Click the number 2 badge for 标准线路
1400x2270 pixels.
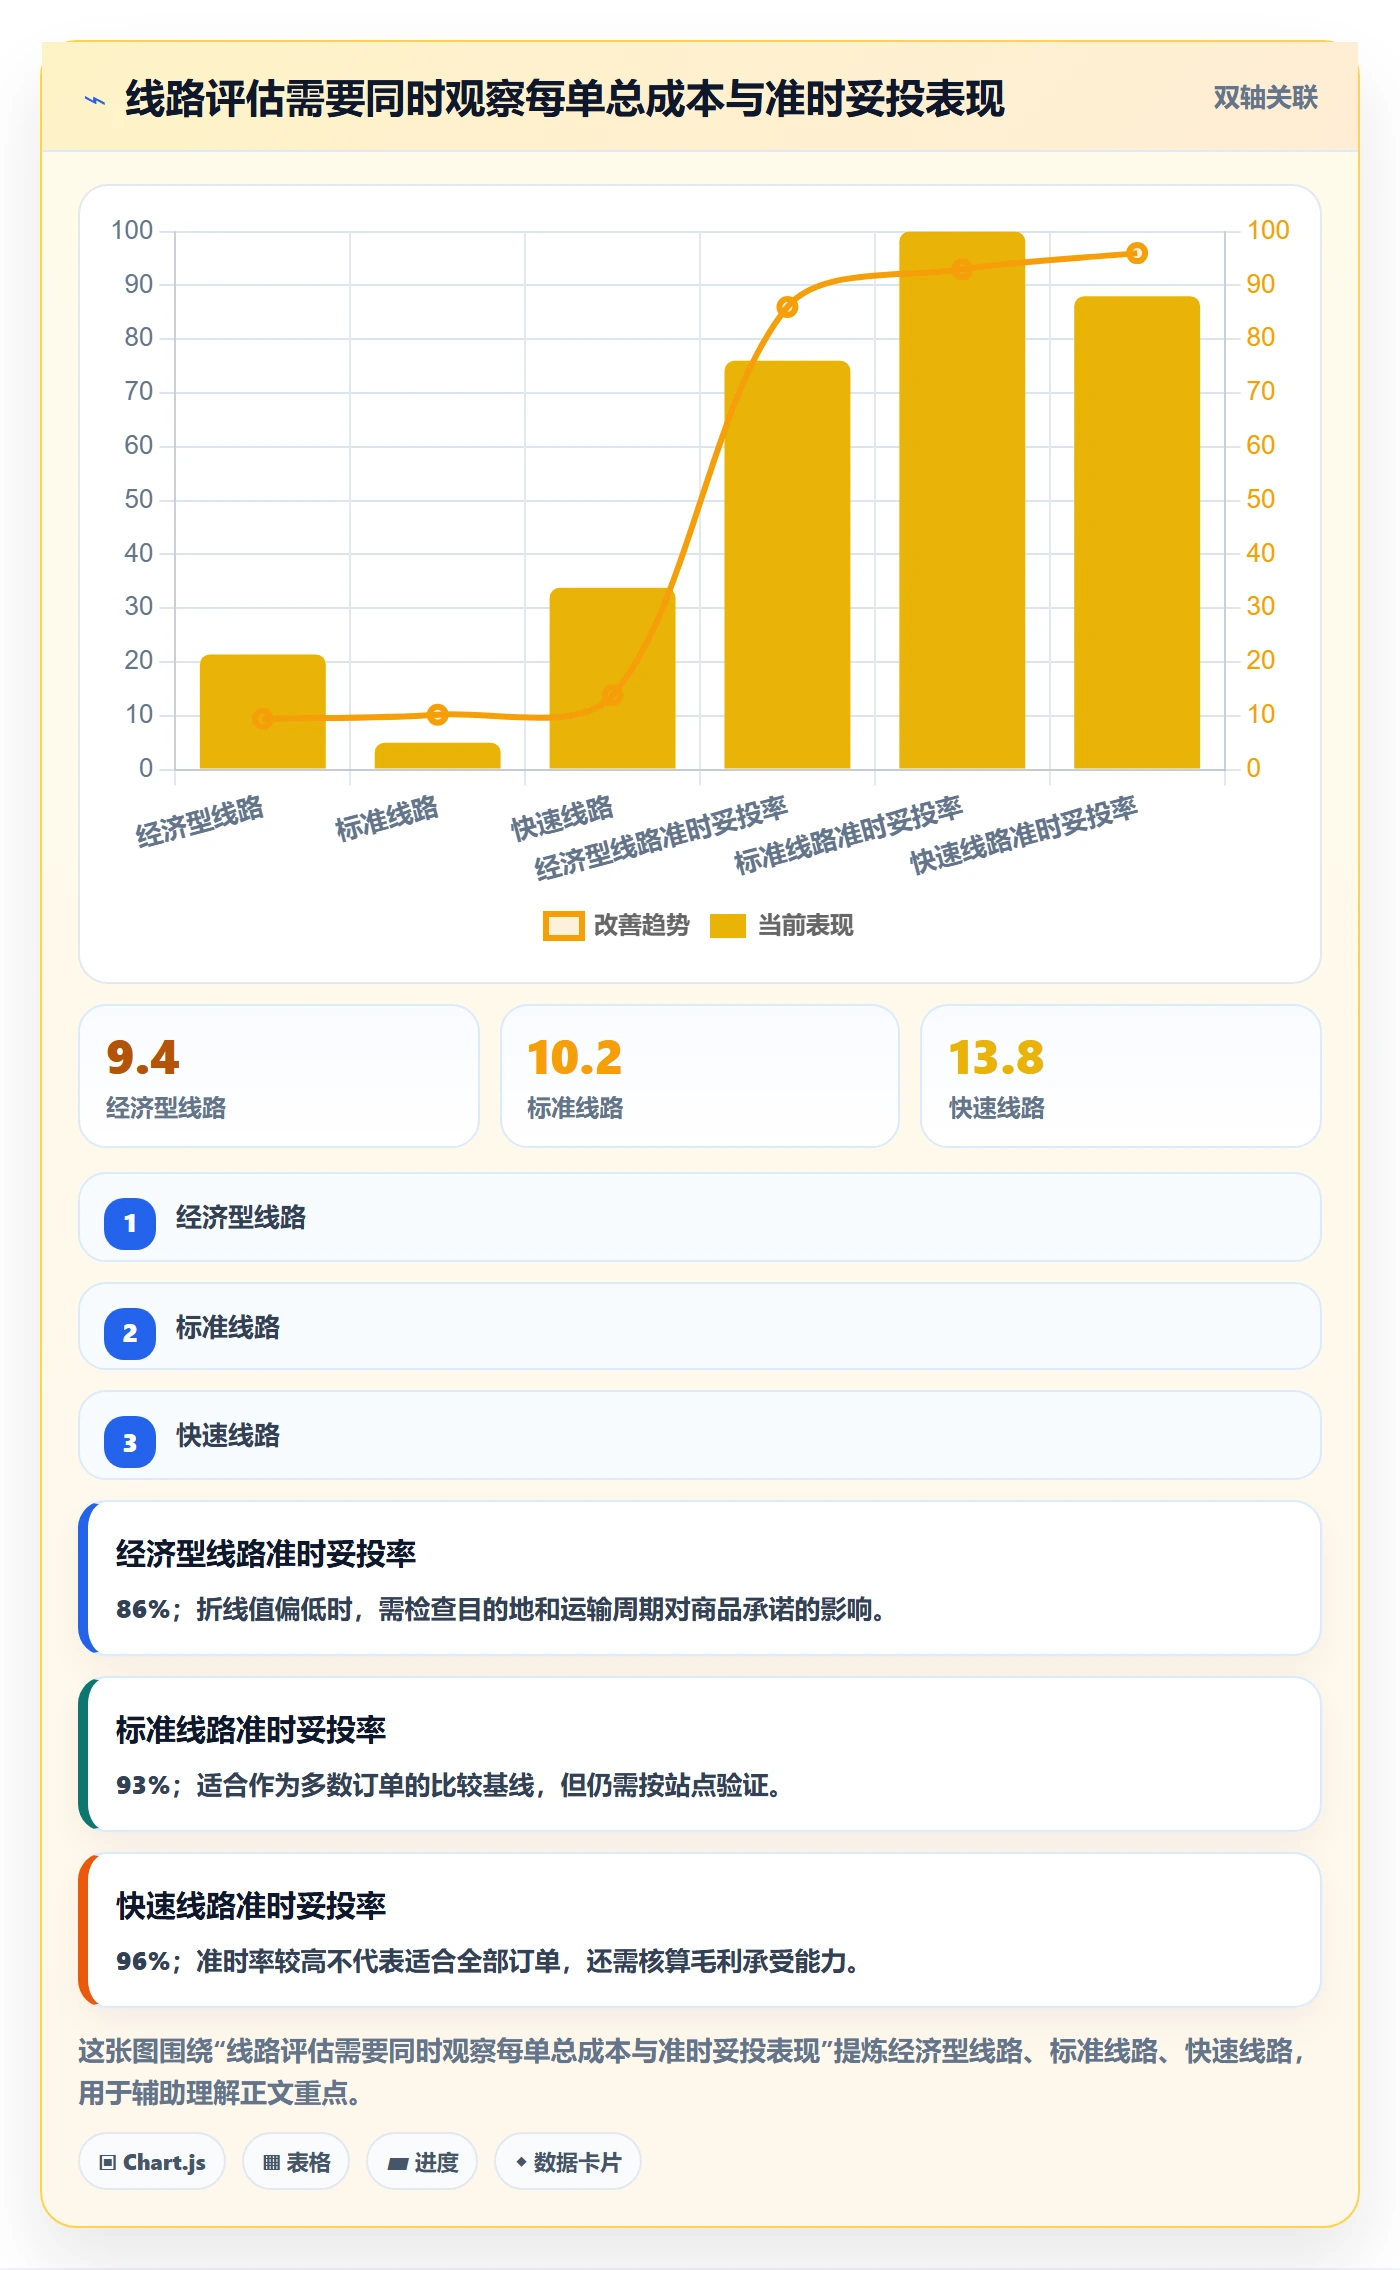click(130, 1333)
